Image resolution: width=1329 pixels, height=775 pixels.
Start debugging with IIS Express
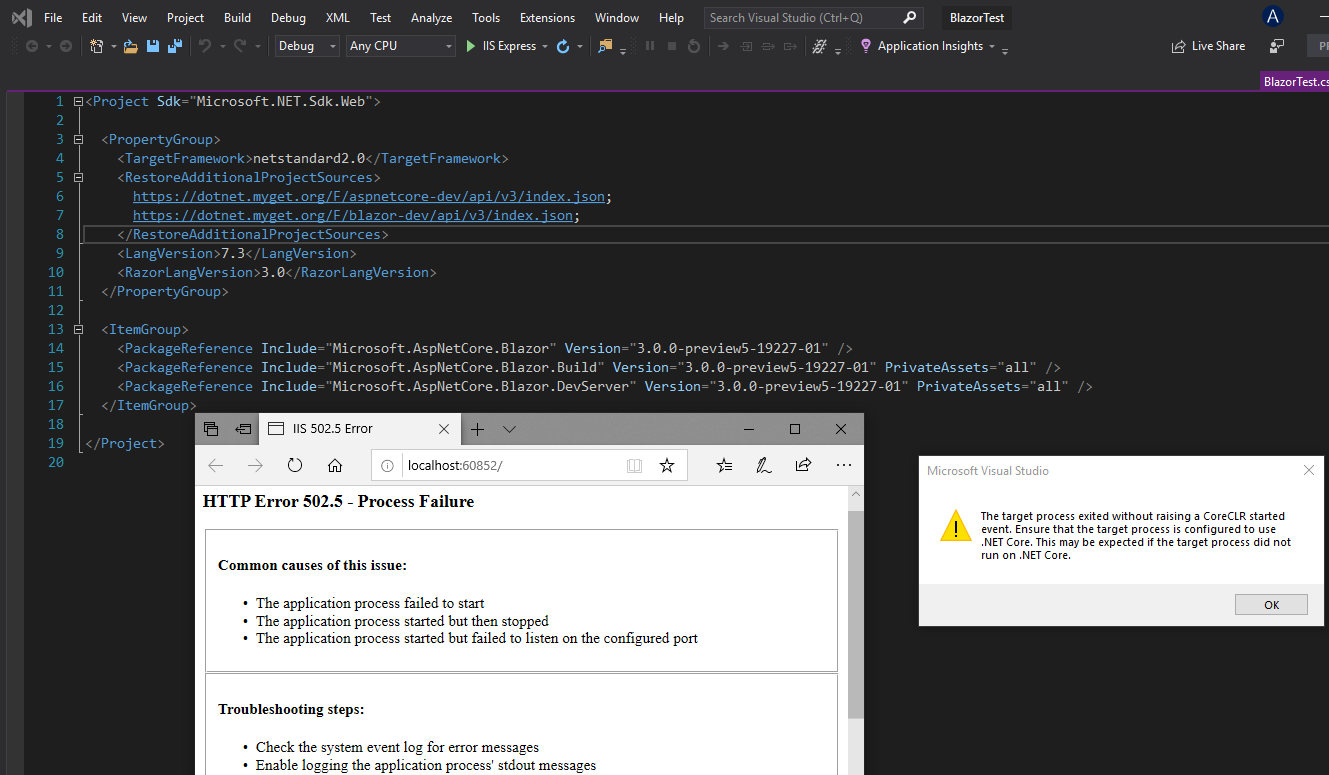coord(469,45)
